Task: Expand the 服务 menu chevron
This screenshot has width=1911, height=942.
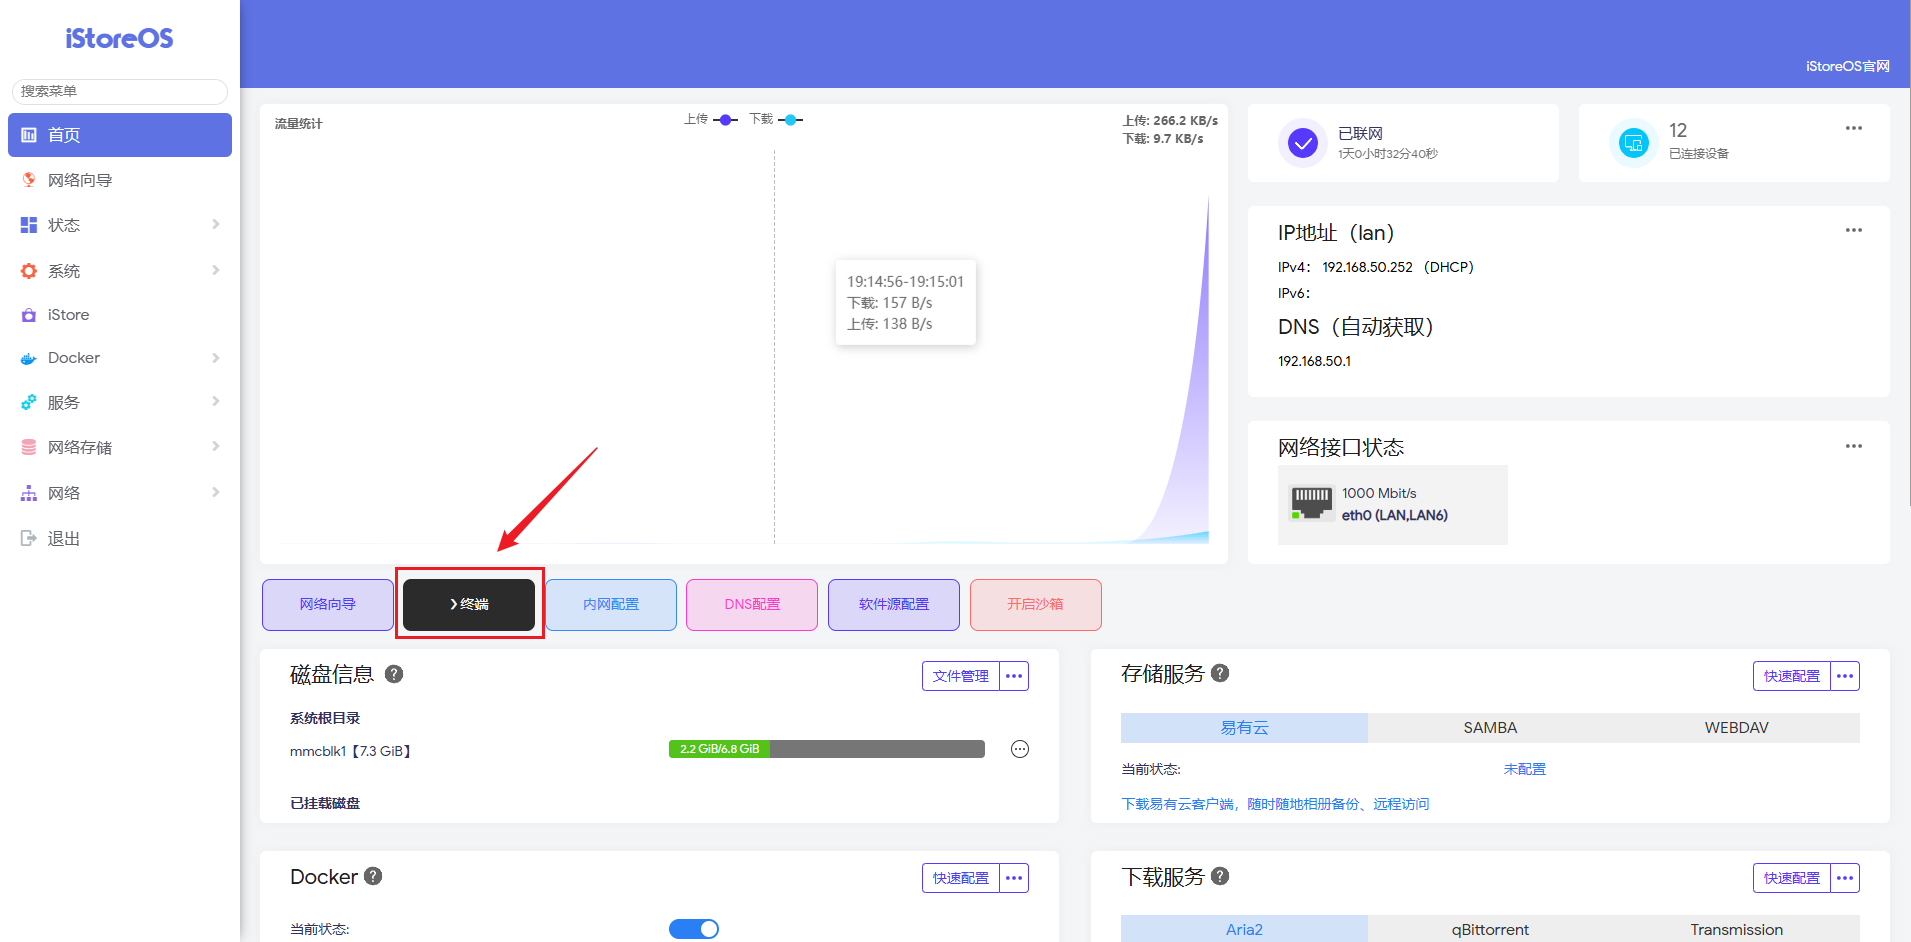Action: 216,402
